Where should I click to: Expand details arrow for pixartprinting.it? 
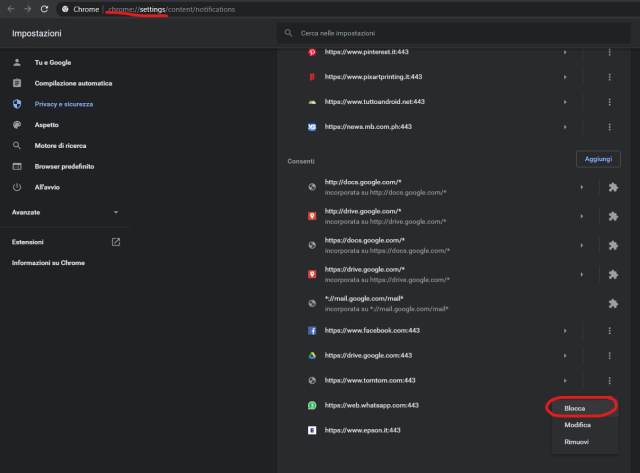tap(565, 77)
